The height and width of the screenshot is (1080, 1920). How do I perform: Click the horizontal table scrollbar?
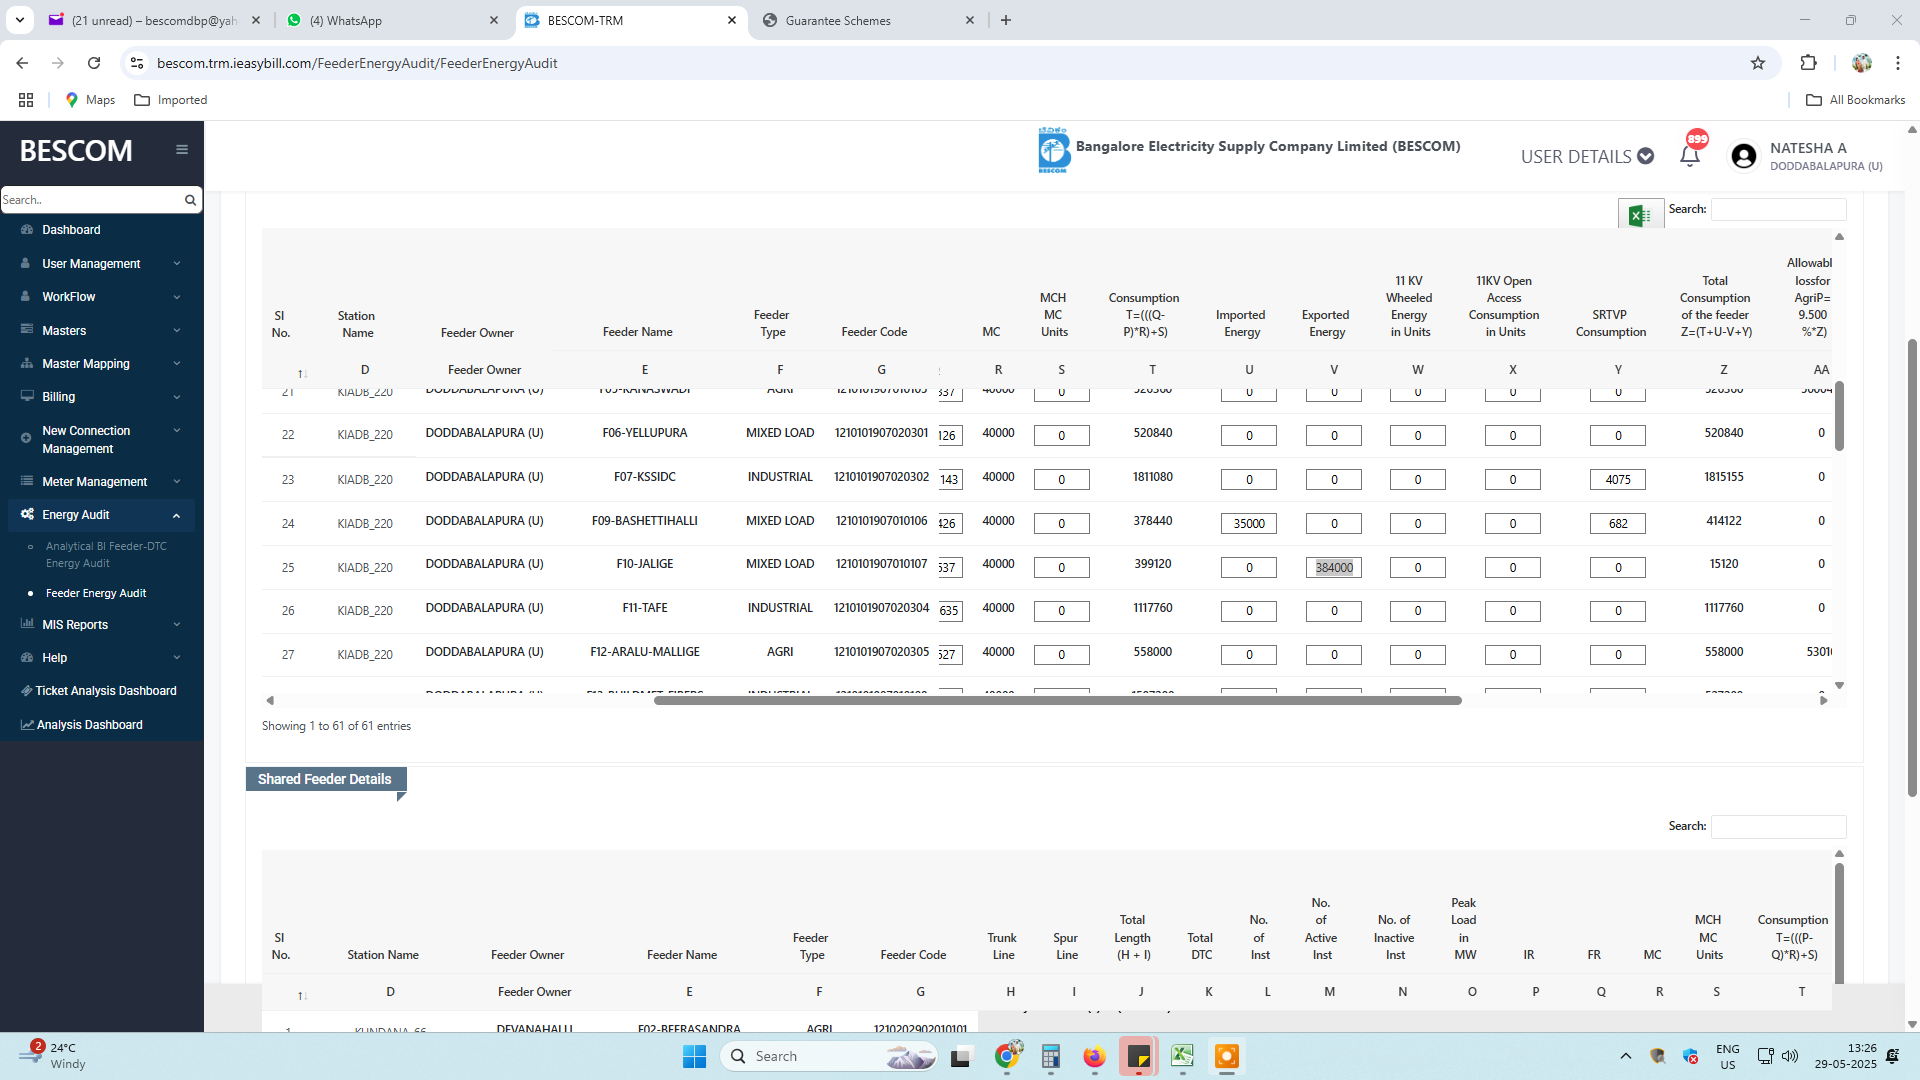pos(1057,701)
